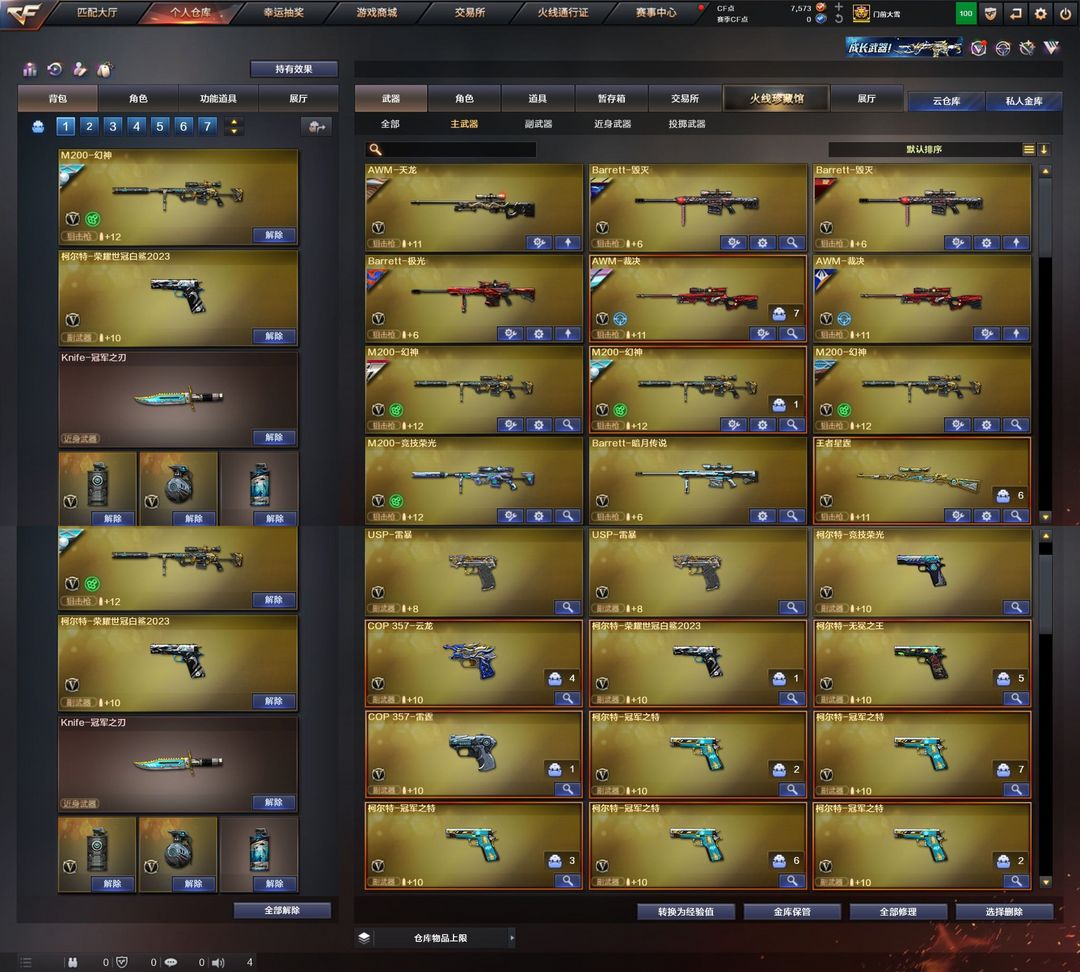Viewport: 1080px width, 972px height.
Task: Click the person-with-pencil icon above 背包
Action: pos(80,69)
